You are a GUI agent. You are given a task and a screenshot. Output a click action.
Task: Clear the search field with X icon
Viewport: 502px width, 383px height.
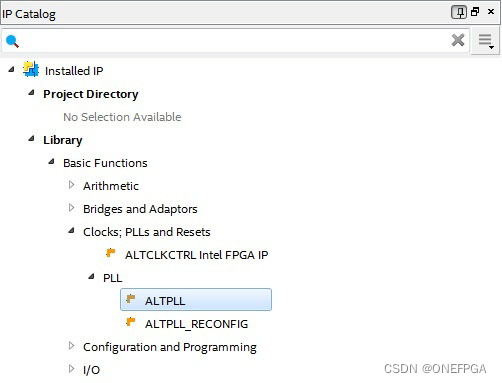pos(458,40)
